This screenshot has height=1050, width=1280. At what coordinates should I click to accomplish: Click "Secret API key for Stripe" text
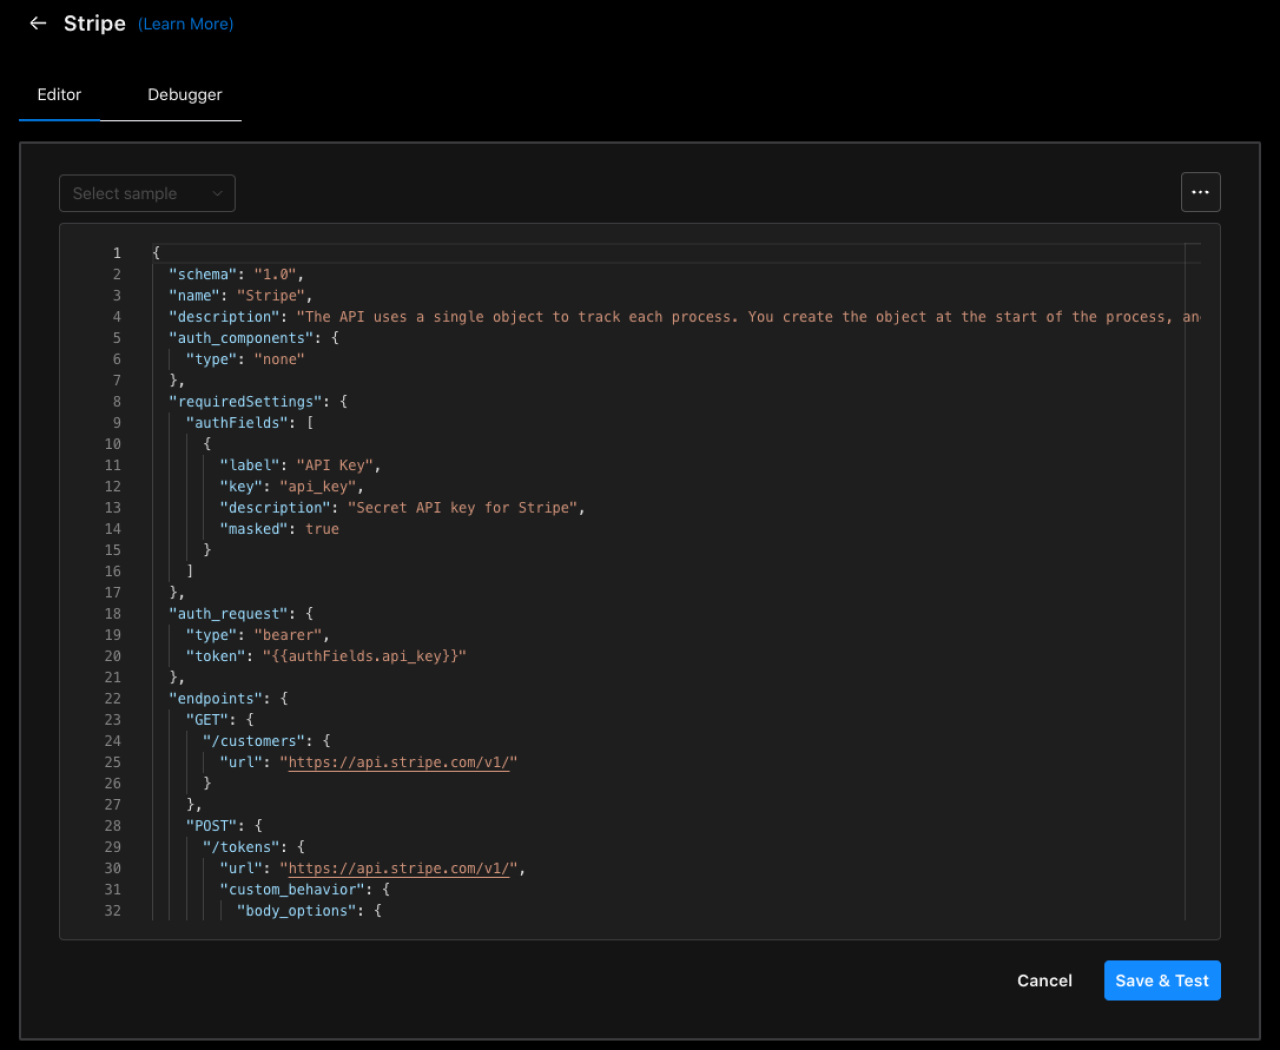click(x=462, y=508)
